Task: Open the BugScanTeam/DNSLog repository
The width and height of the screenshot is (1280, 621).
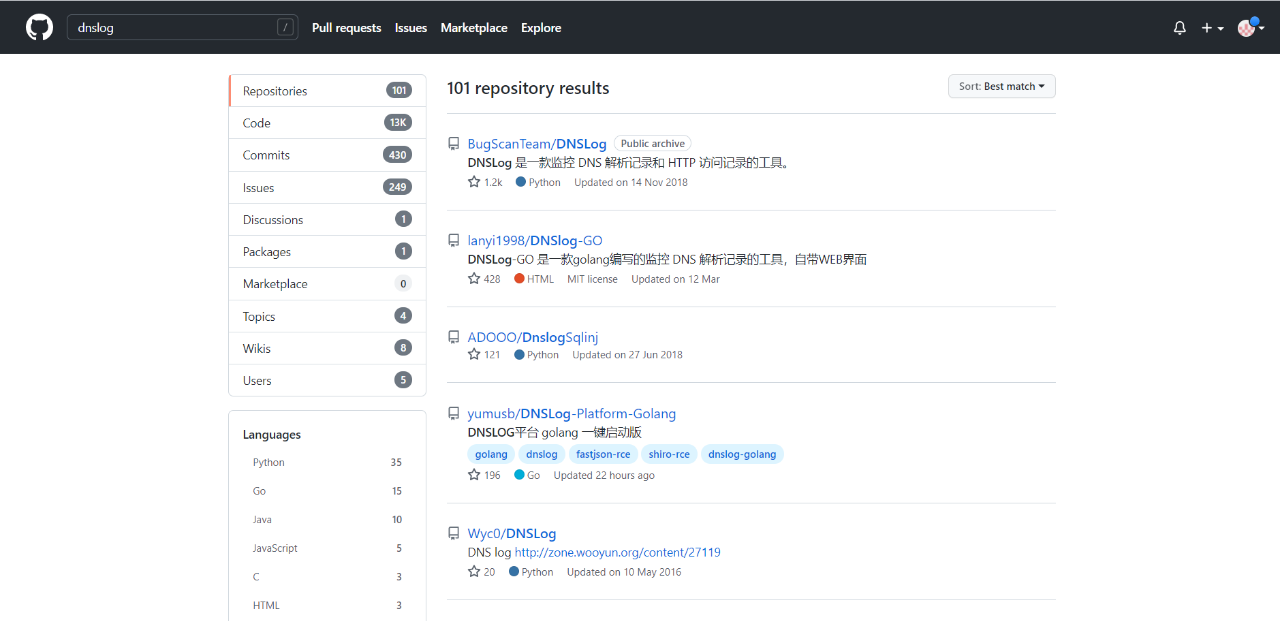Action: (537, 144)
